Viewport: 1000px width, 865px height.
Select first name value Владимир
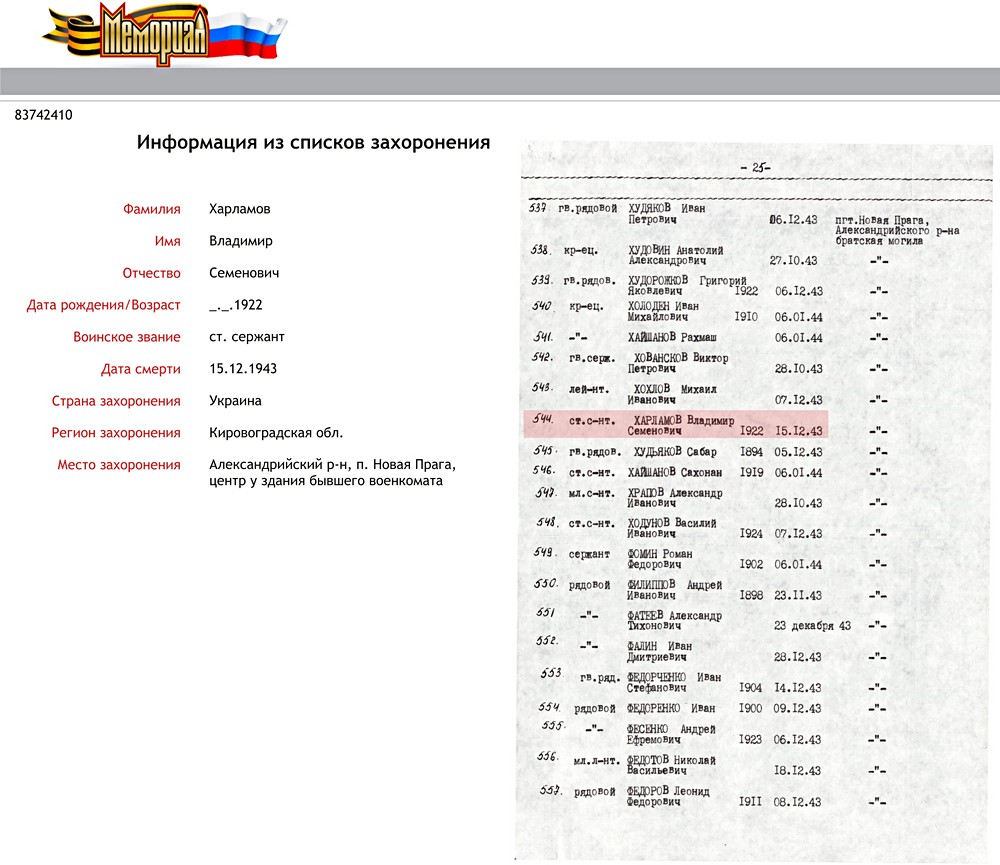click(241, 241)
